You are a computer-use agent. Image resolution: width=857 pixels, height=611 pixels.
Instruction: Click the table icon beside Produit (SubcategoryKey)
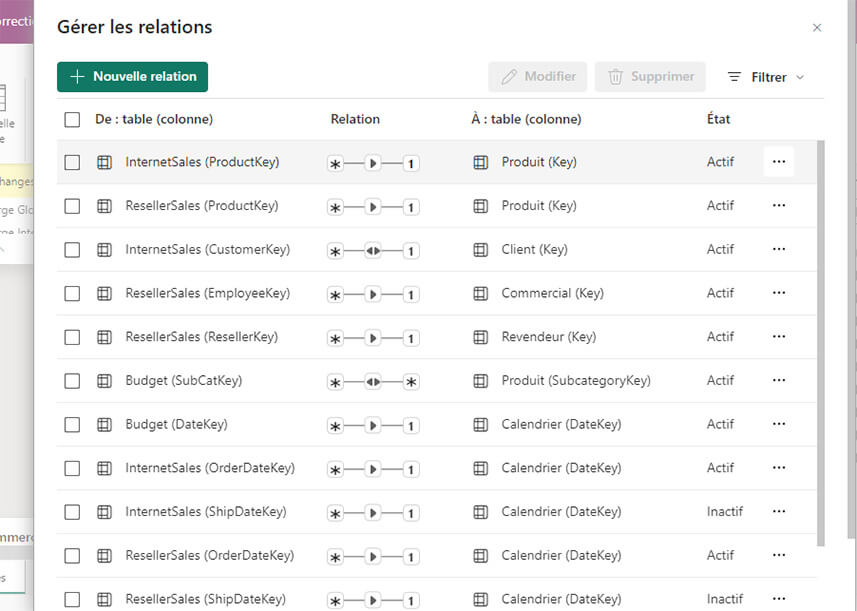pyautogui.click(x=480, y=381)
